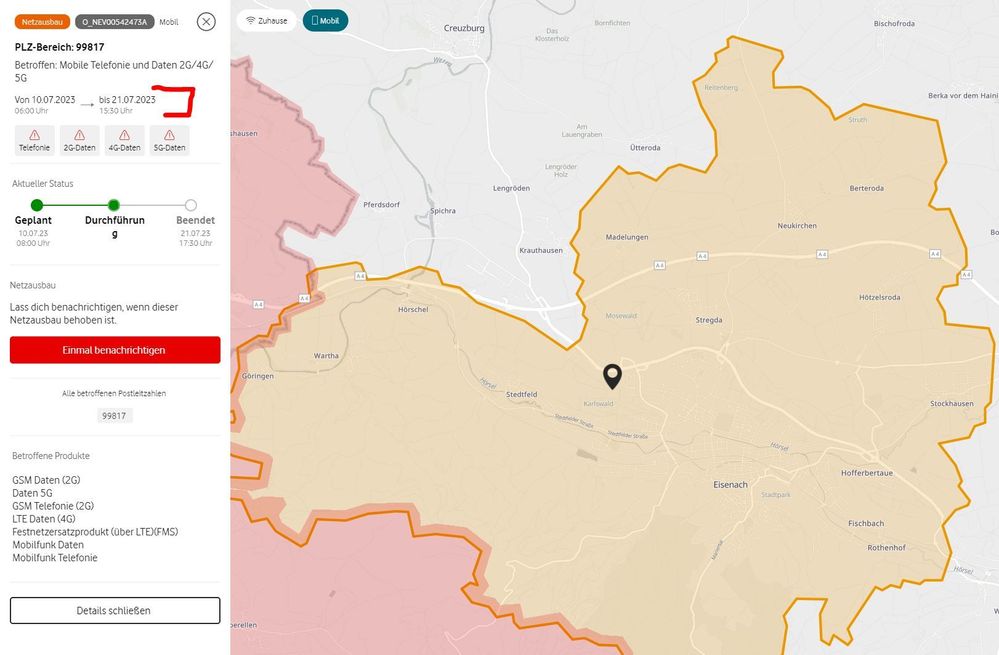
Task: Click the Madelungen label on the map
Action: pyautogui.click(x=627, y=237)
